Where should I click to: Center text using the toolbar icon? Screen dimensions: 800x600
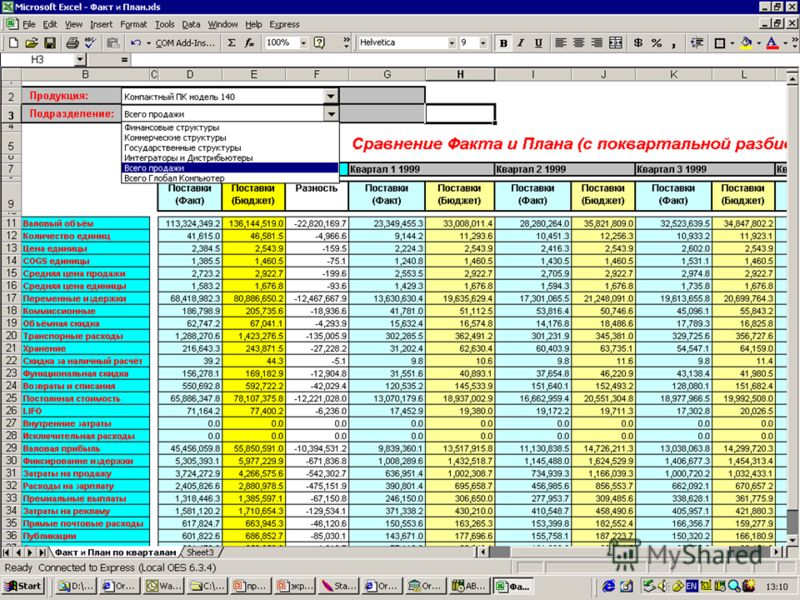[x=579, y=43]
